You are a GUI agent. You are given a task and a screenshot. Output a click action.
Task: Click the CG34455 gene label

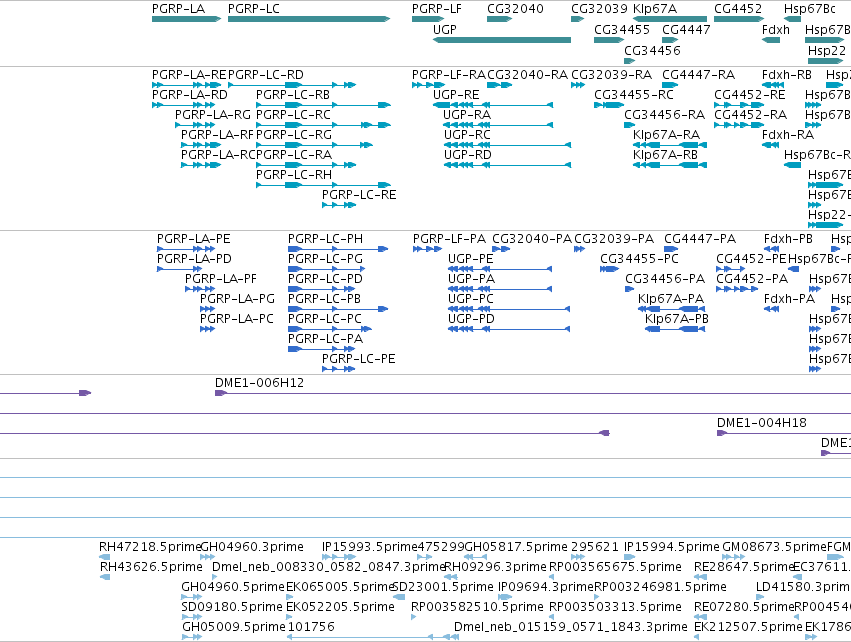coord(621,29)
